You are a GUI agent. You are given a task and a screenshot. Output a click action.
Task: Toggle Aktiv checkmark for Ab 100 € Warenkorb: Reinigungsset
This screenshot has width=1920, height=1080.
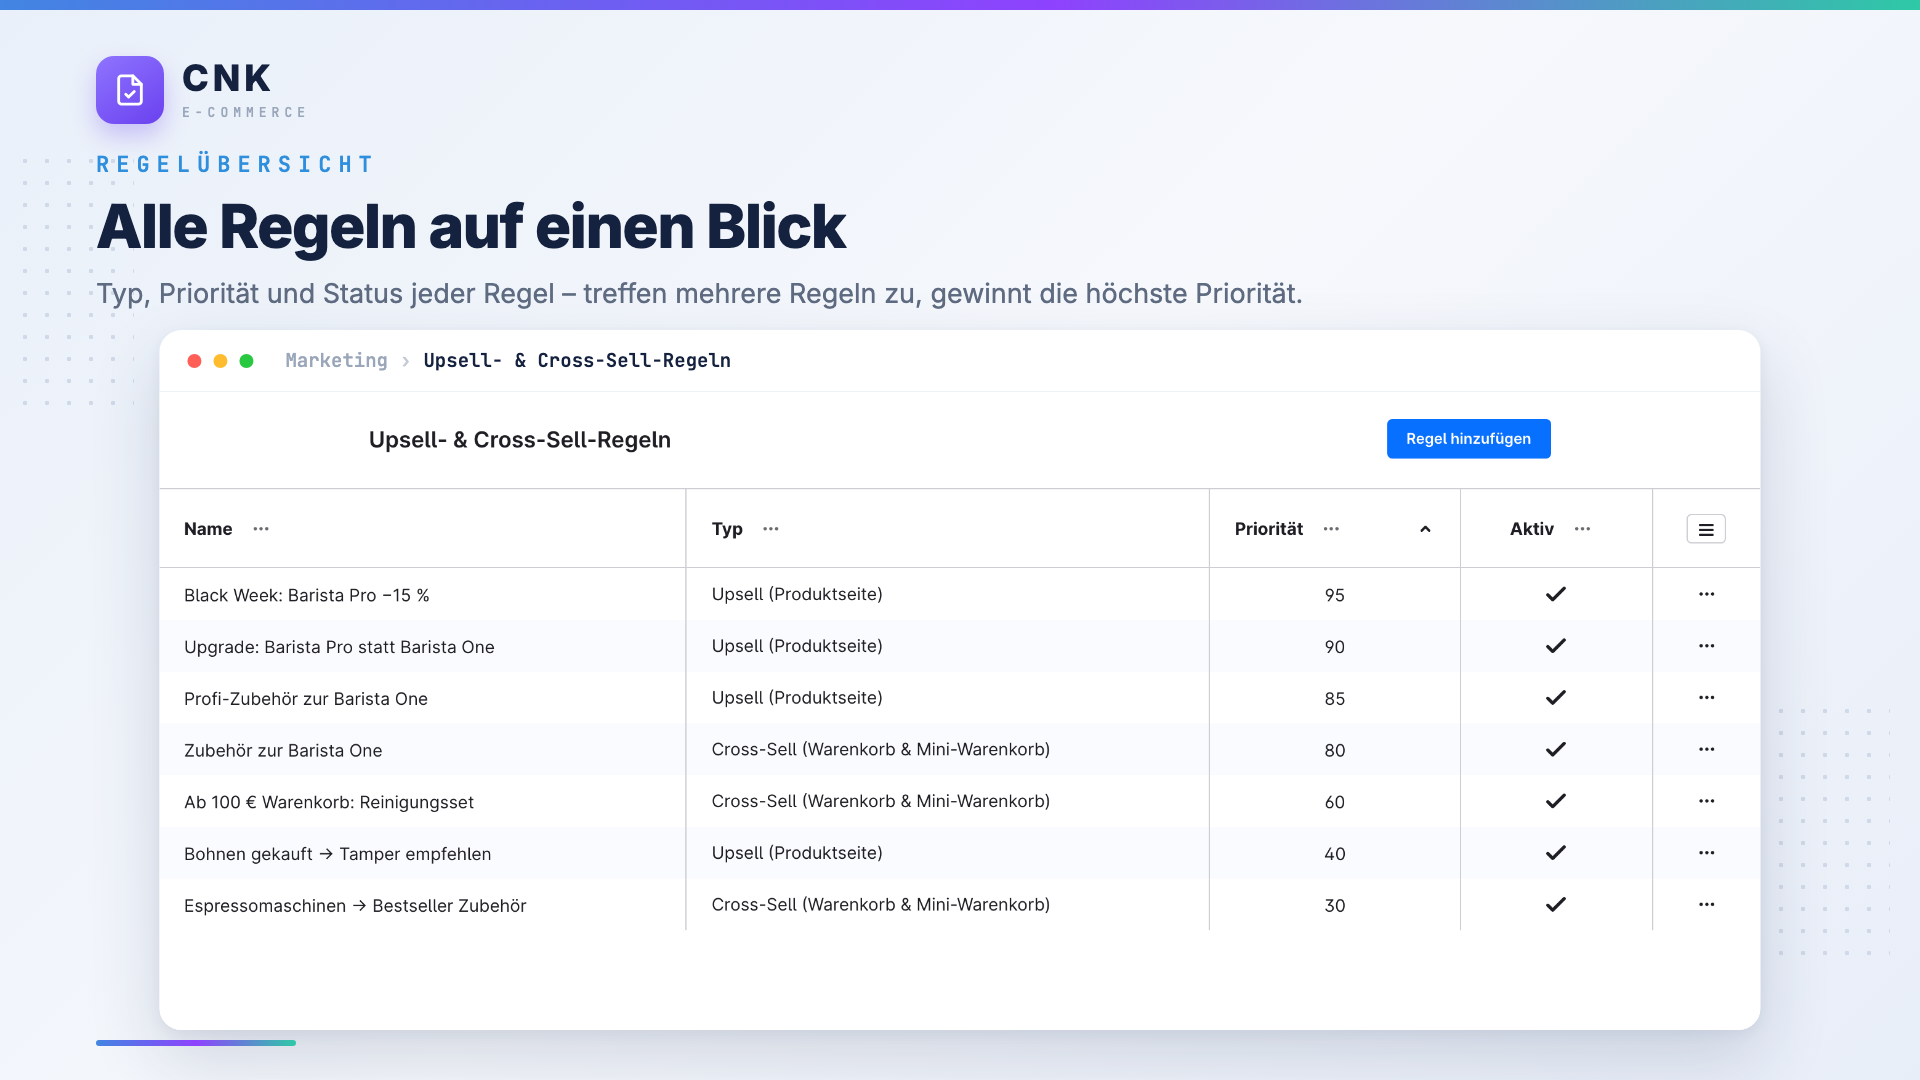coord(1556,801)
